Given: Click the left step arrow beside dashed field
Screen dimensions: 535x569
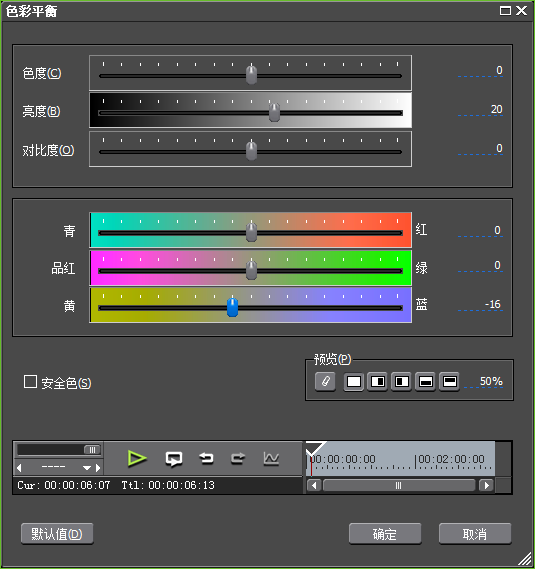Looking at the screenshot, I should (19, 468).
